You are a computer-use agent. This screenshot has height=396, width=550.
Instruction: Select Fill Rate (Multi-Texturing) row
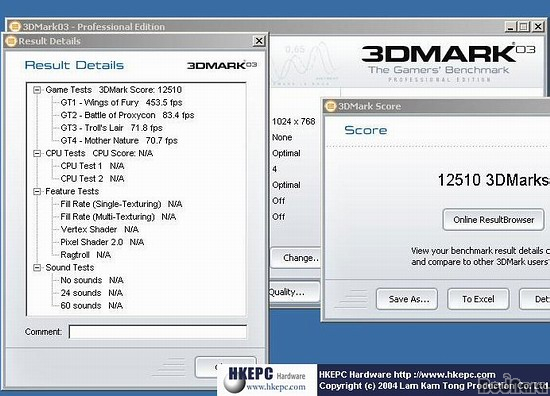coord(118,217)
